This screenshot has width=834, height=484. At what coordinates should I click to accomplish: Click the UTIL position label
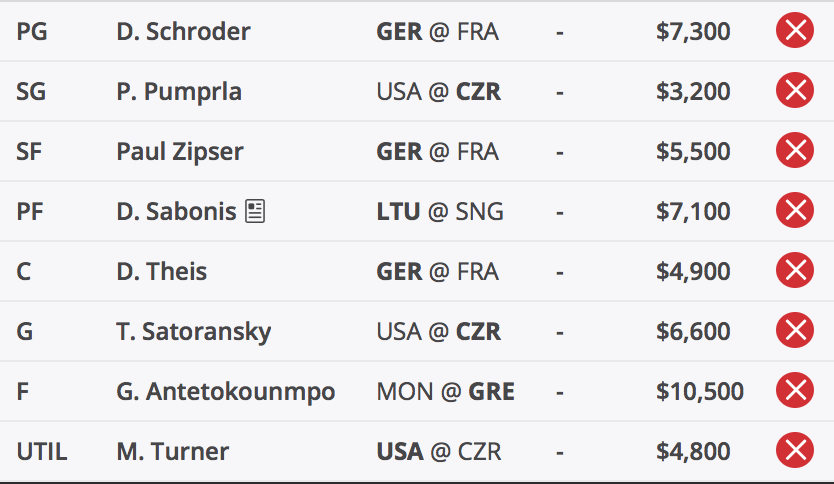[x=41, y=452]
